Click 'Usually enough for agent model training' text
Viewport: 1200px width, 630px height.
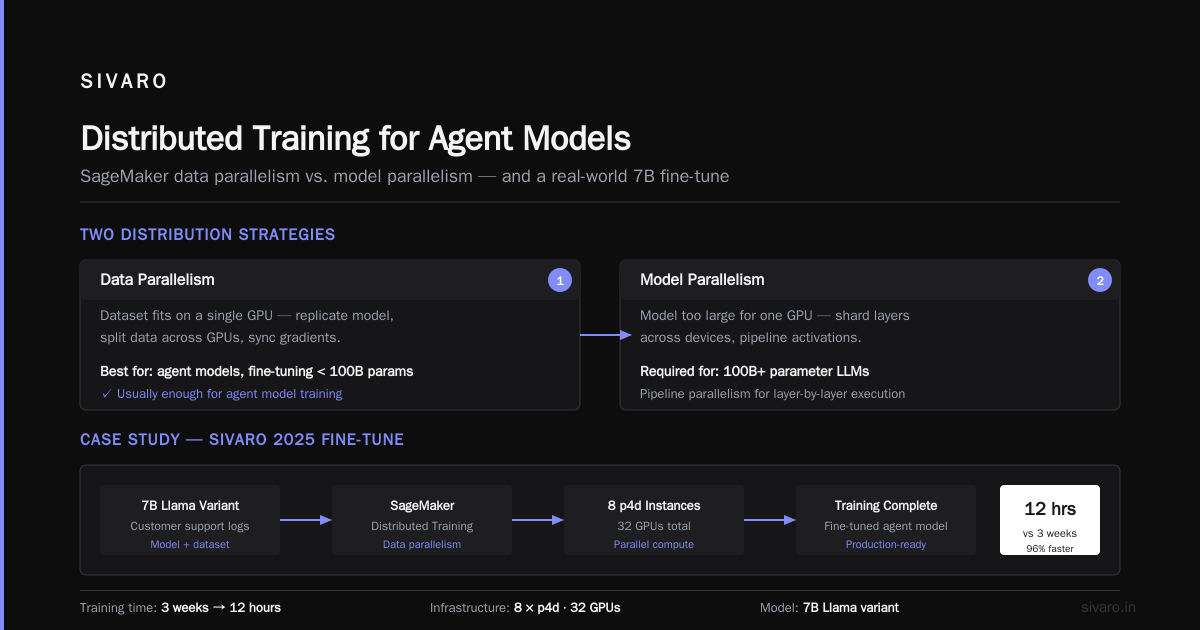230,394
